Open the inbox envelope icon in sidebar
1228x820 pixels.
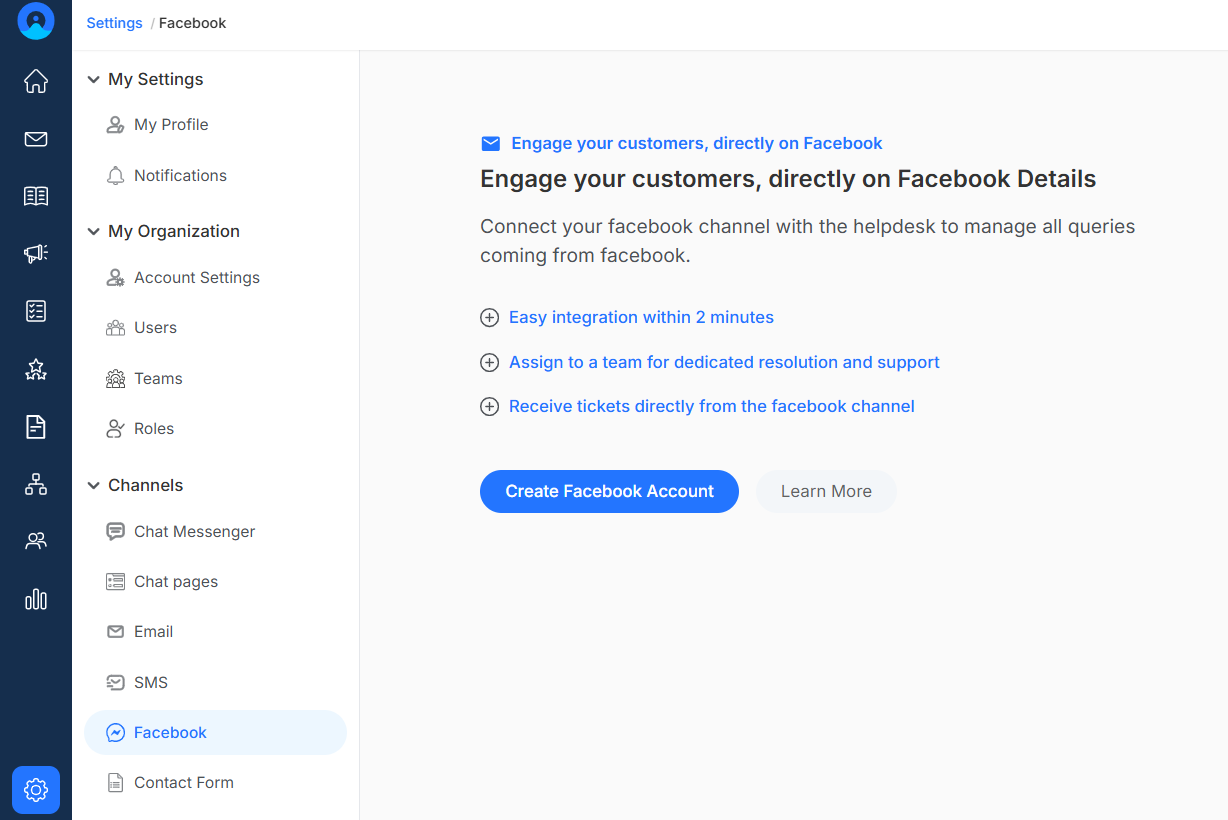36,139
